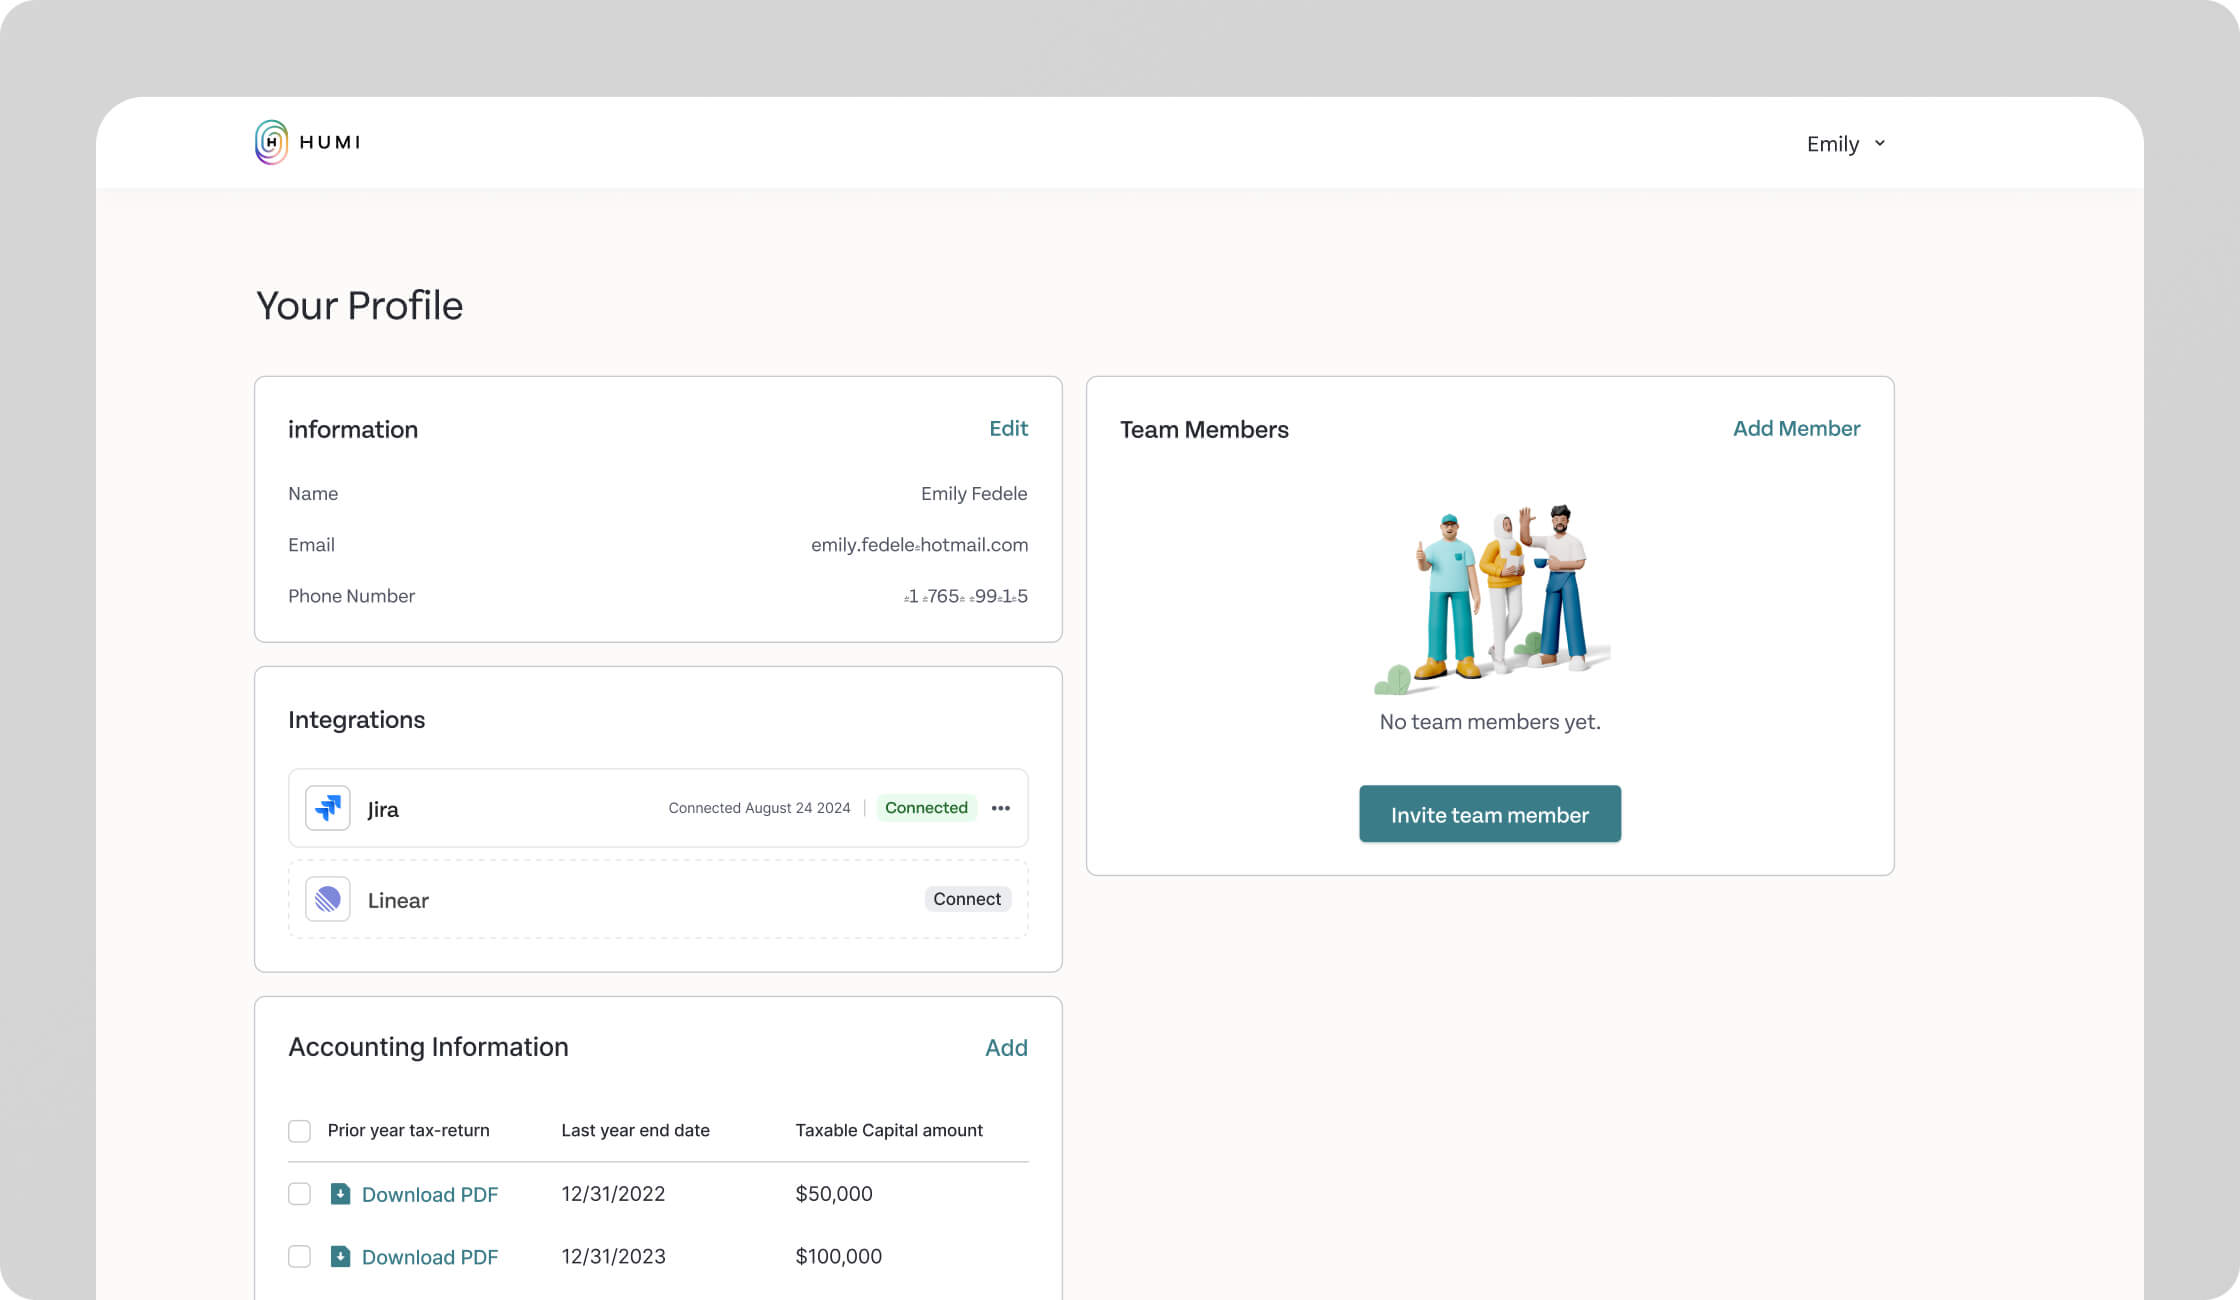
Task: Click the PDF download icon for 12/31/2023
Action: (x=340, y=1257)
